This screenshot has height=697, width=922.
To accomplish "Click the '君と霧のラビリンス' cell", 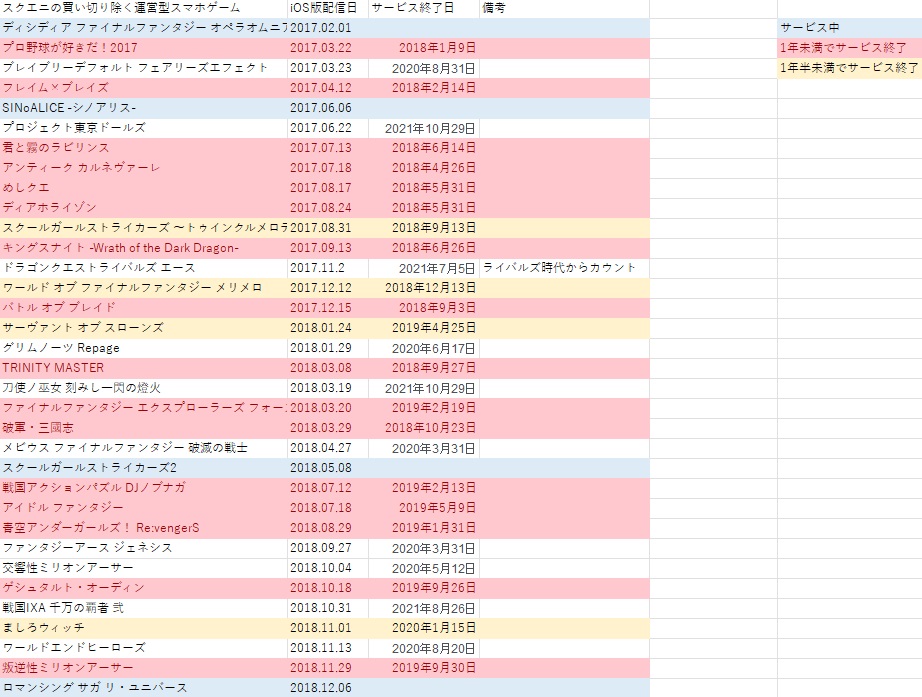I will pos(144,148).
